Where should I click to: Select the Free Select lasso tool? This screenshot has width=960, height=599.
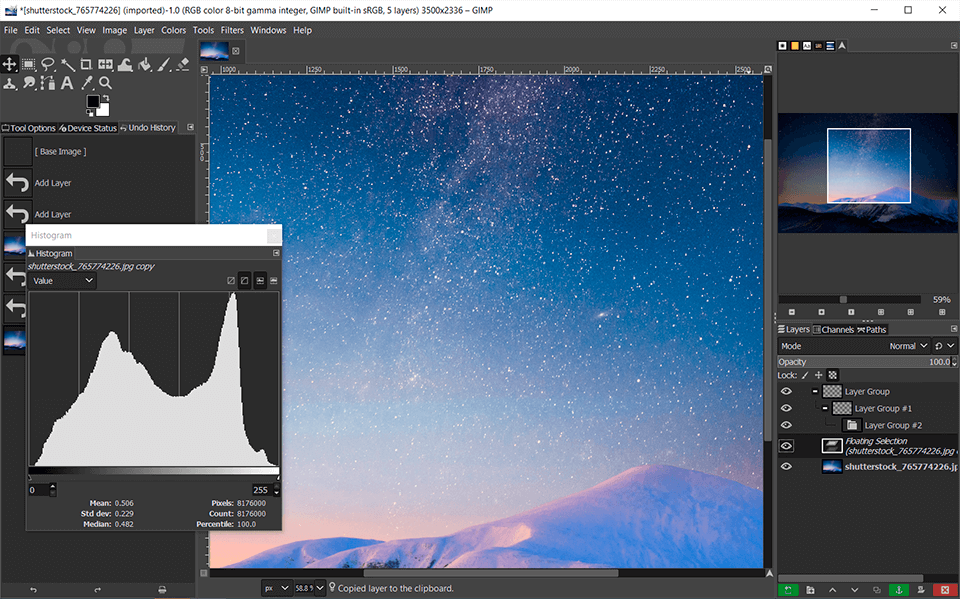[x=47, y=64]
